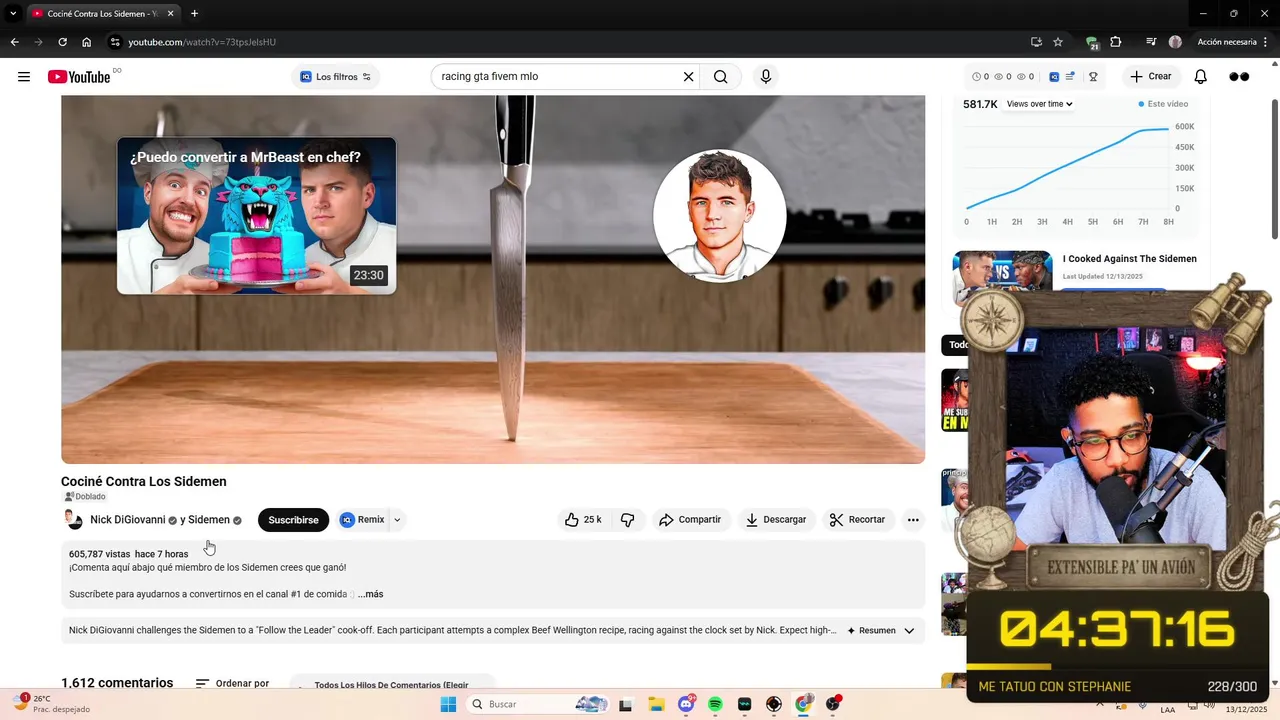Open Nick DiGiovanni channel name link
Screen dimensions: 1280x720
(x=127, y=520)
